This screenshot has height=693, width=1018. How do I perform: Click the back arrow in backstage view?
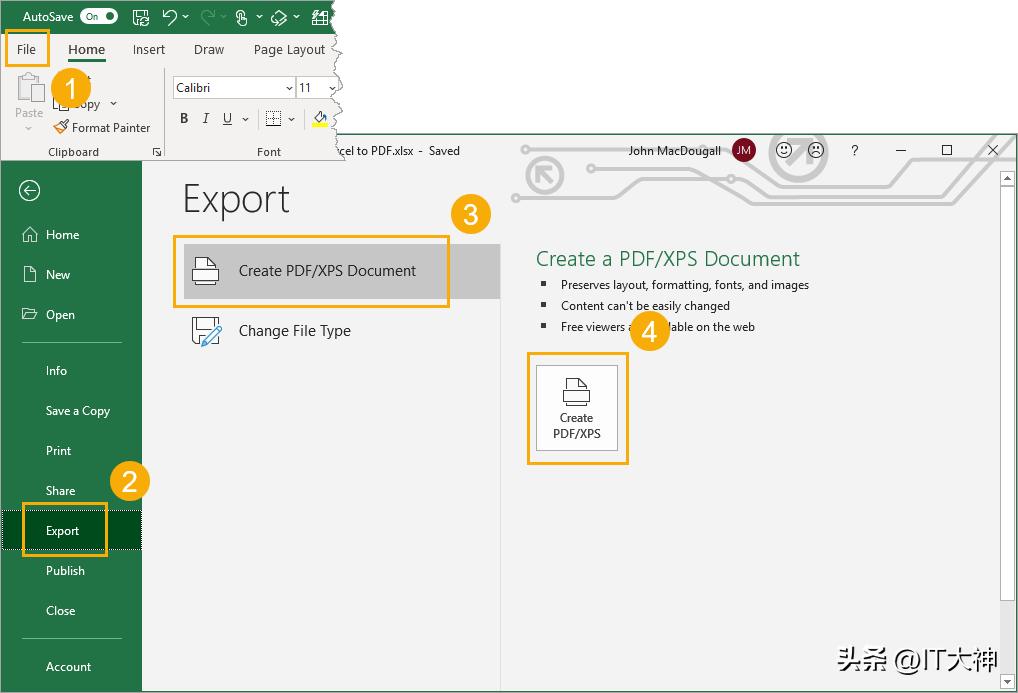tap(30, 191)
